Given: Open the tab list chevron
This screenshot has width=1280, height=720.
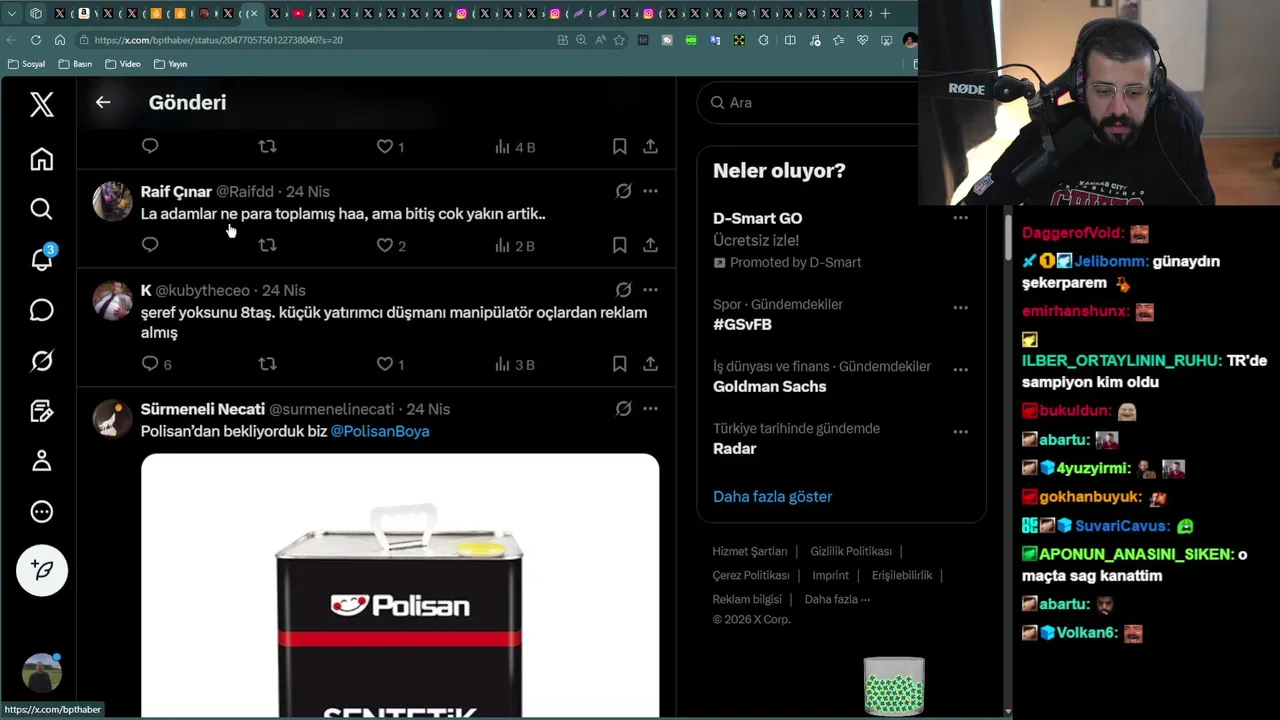Looking at the screenshot, I should click(12, 13).
